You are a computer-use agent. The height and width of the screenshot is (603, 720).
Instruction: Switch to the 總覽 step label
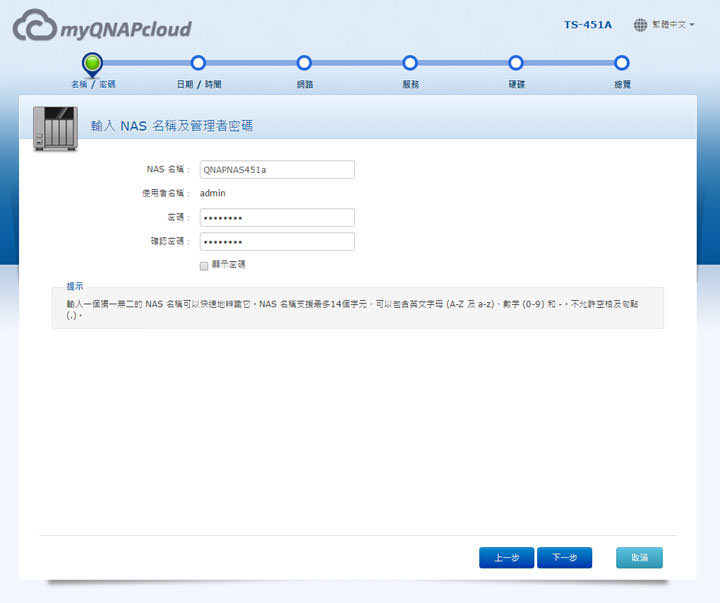click(x=622, y=85)
